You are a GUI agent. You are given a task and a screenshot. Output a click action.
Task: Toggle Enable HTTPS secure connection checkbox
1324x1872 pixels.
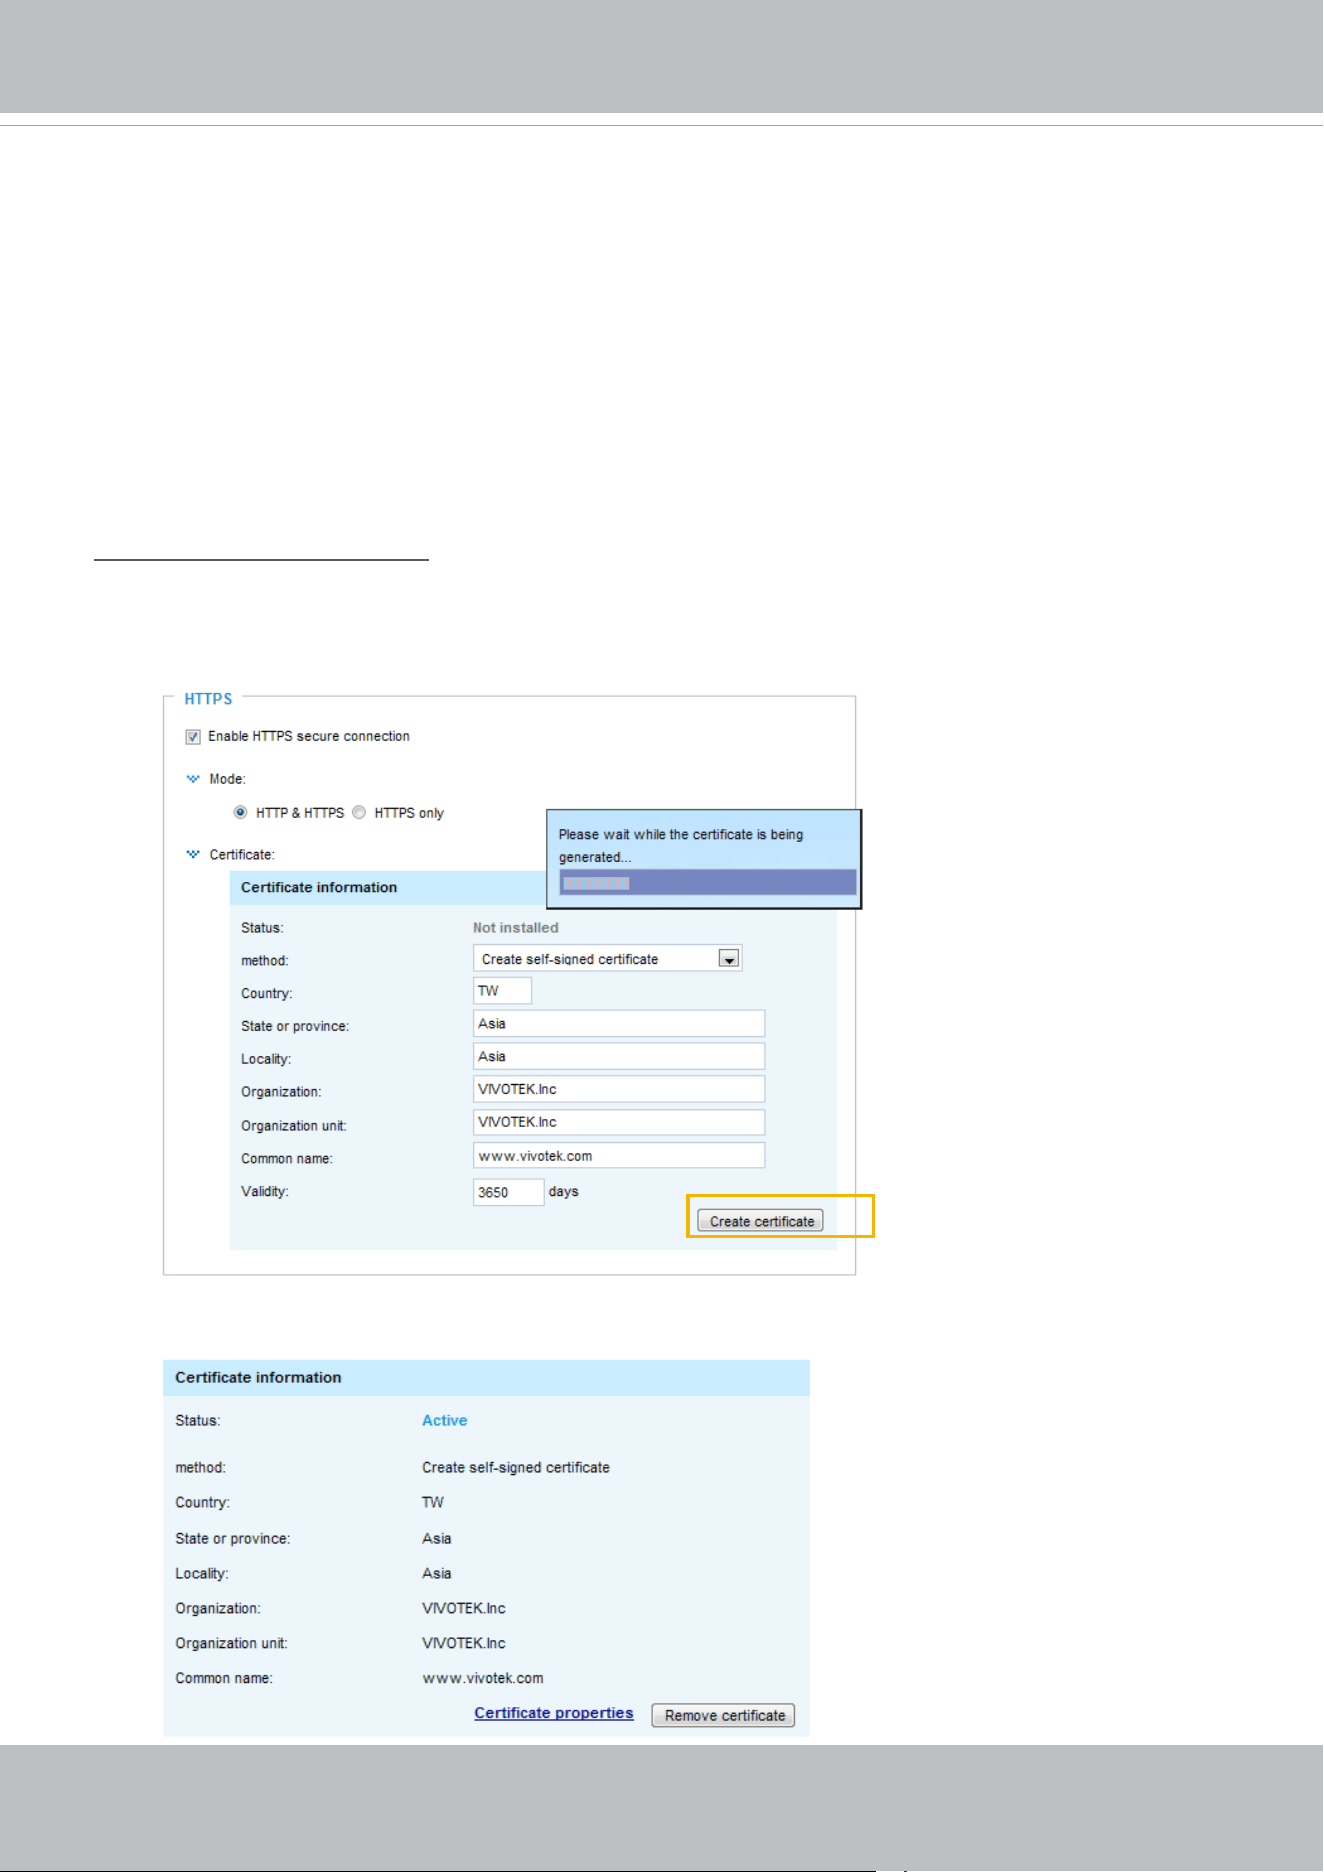(193, 737)
